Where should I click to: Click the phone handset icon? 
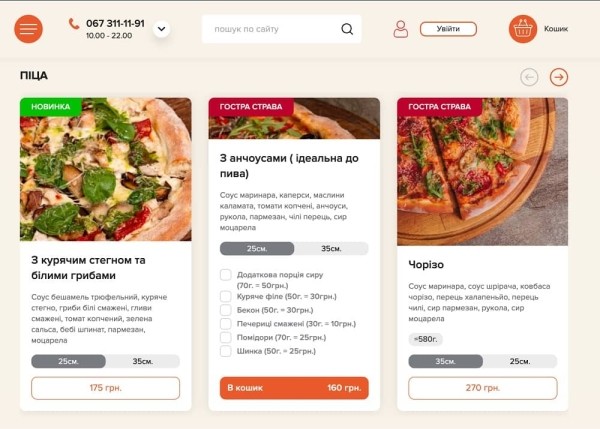[74, 23]
